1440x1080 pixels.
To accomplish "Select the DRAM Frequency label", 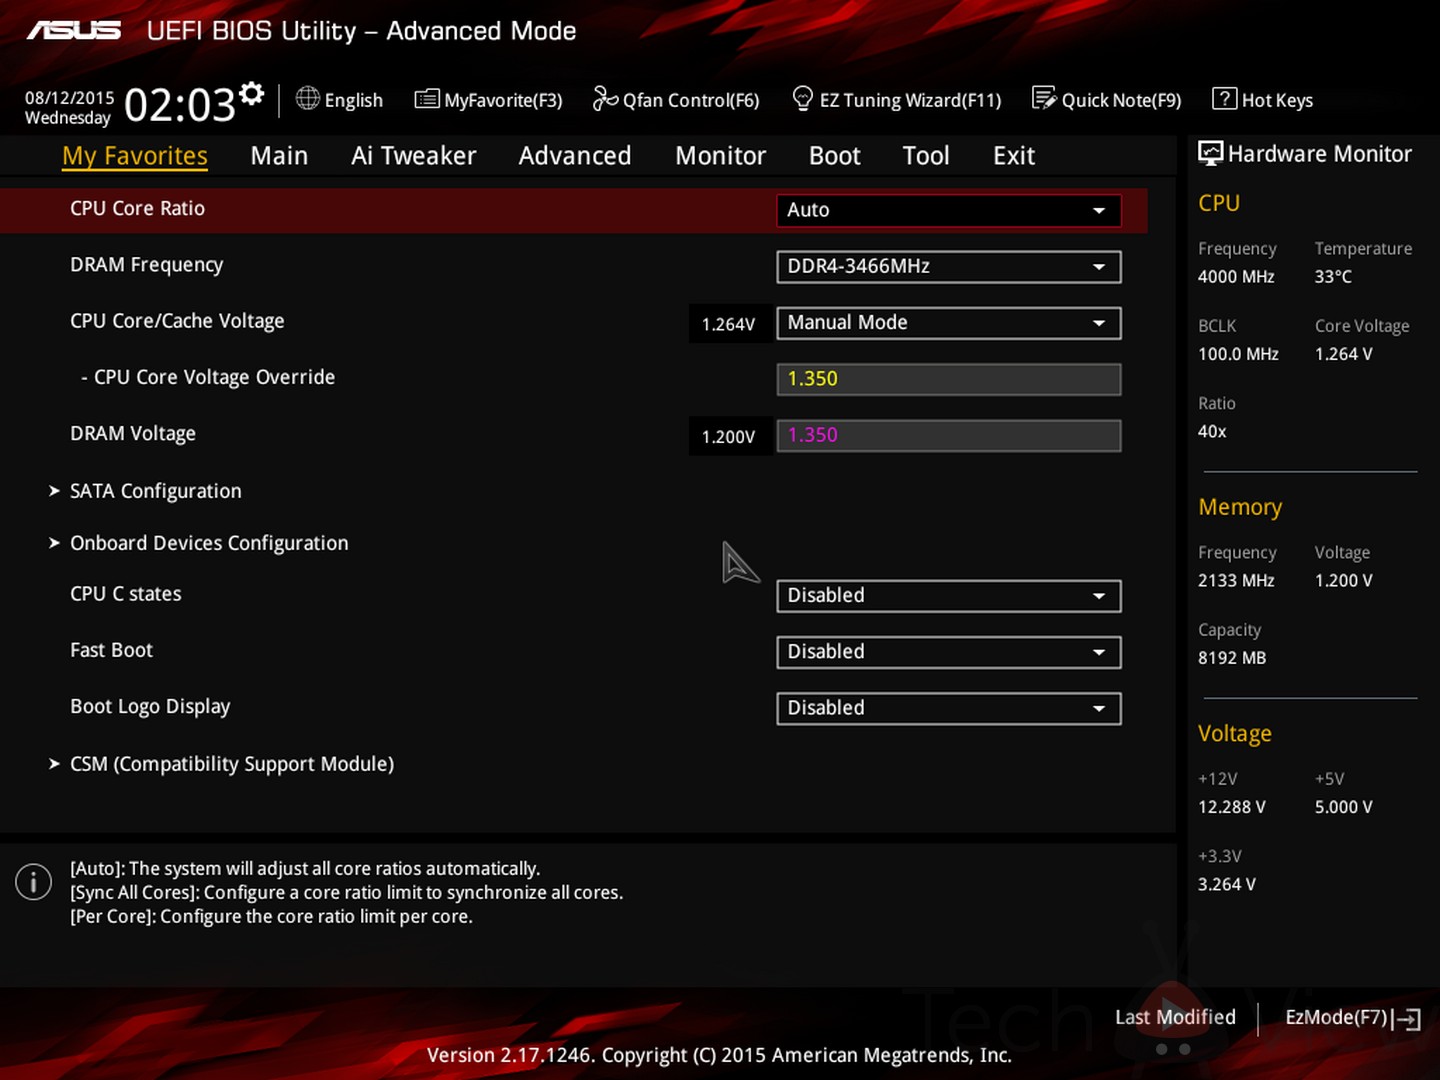I will point(146,265).
